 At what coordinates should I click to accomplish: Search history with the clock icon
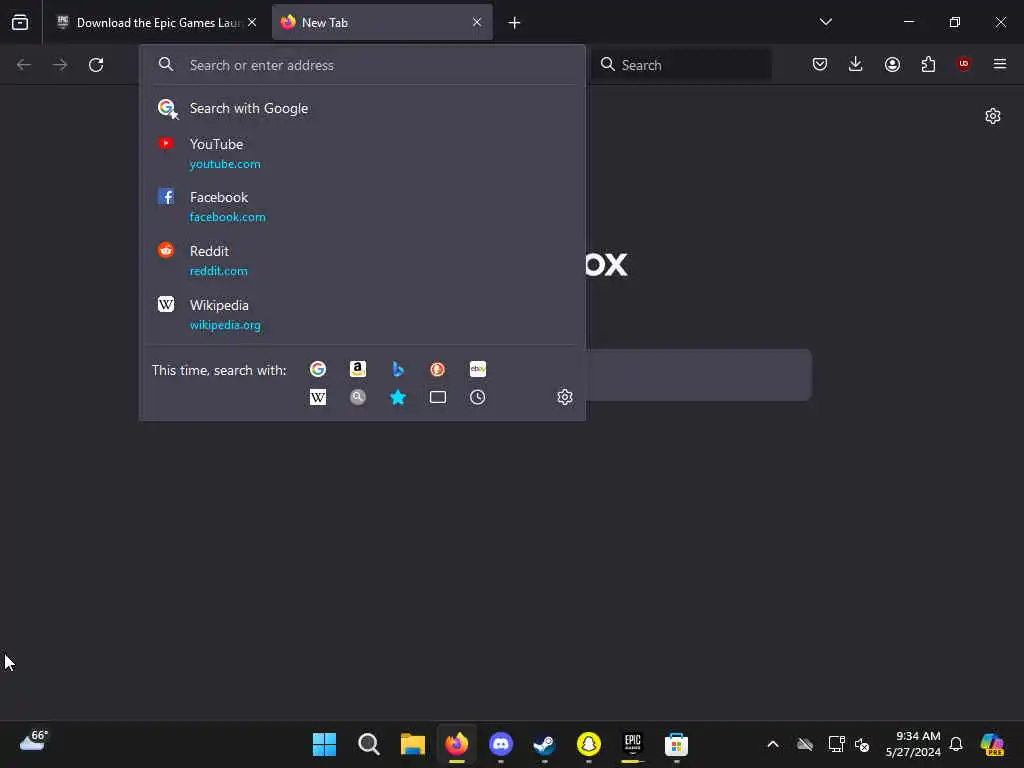pyautogui.click(x=477, y=397)
